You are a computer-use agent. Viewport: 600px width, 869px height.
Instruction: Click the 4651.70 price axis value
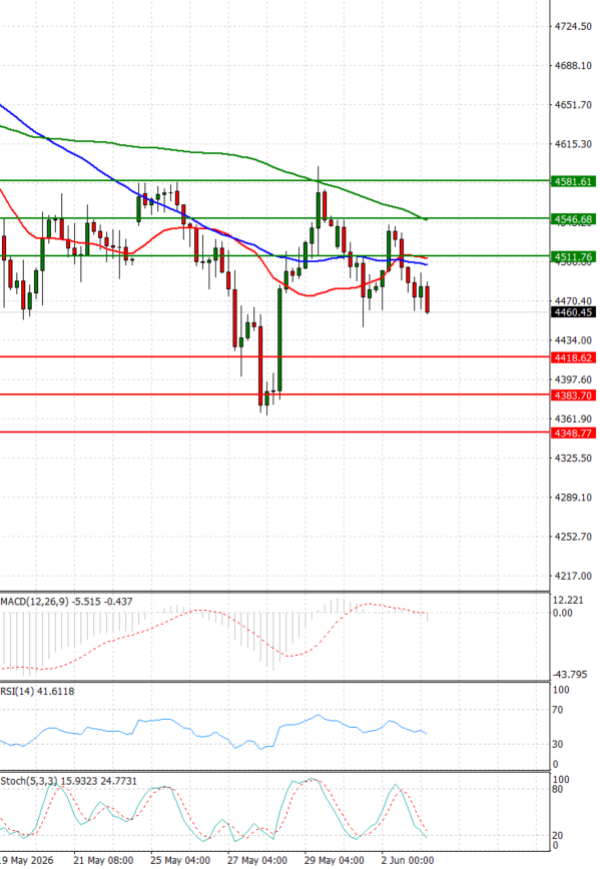(573, 105)
